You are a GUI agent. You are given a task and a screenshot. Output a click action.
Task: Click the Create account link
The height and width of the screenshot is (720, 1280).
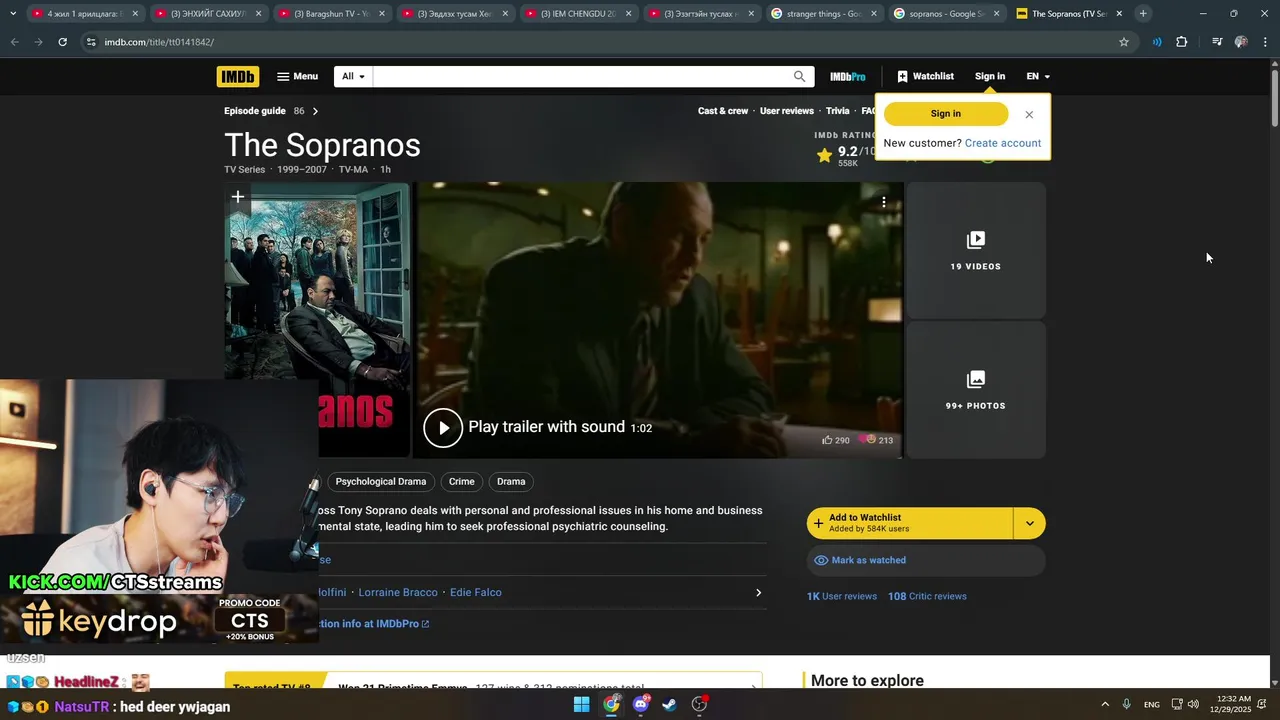pyautogui.click(x=1003, y=143)
